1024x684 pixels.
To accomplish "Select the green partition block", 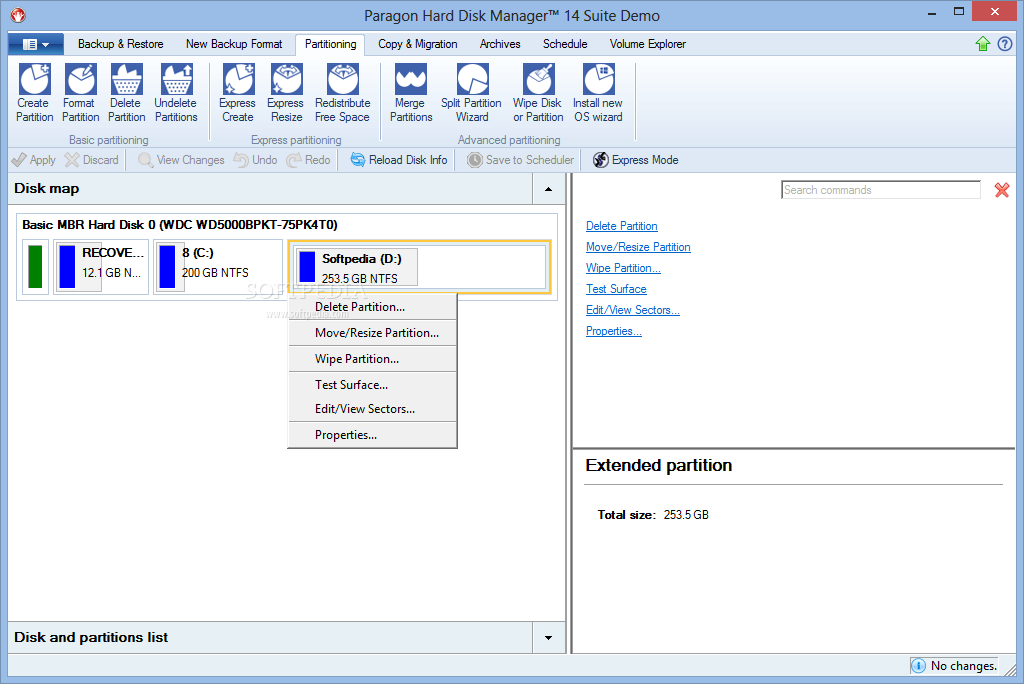I will [x=35, y=267].
